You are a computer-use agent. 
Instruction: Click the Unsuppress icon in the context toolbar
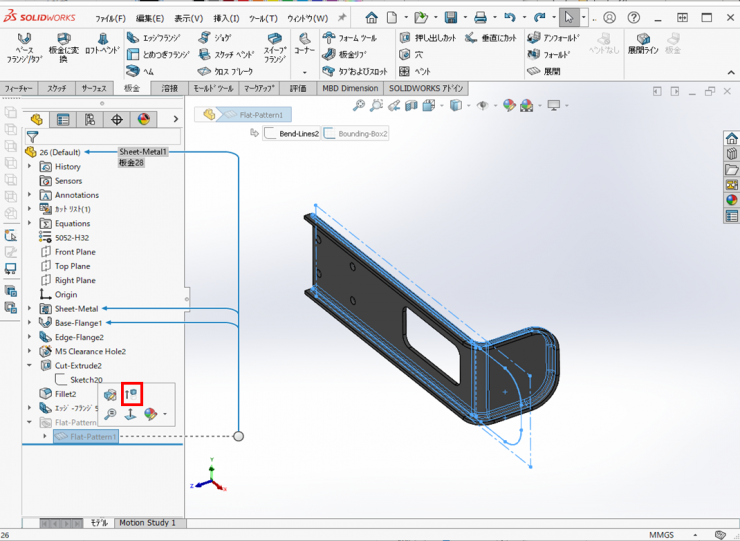(131, 395)
